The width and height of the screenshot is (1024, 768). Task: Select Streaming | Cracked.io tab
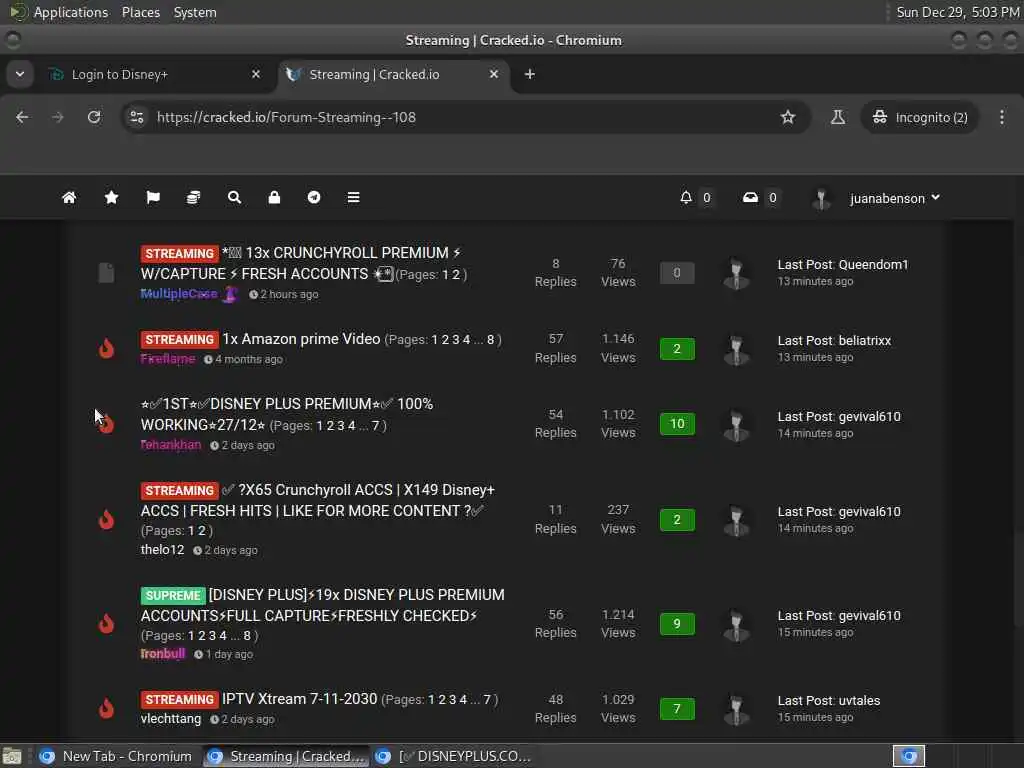[392, 74]
